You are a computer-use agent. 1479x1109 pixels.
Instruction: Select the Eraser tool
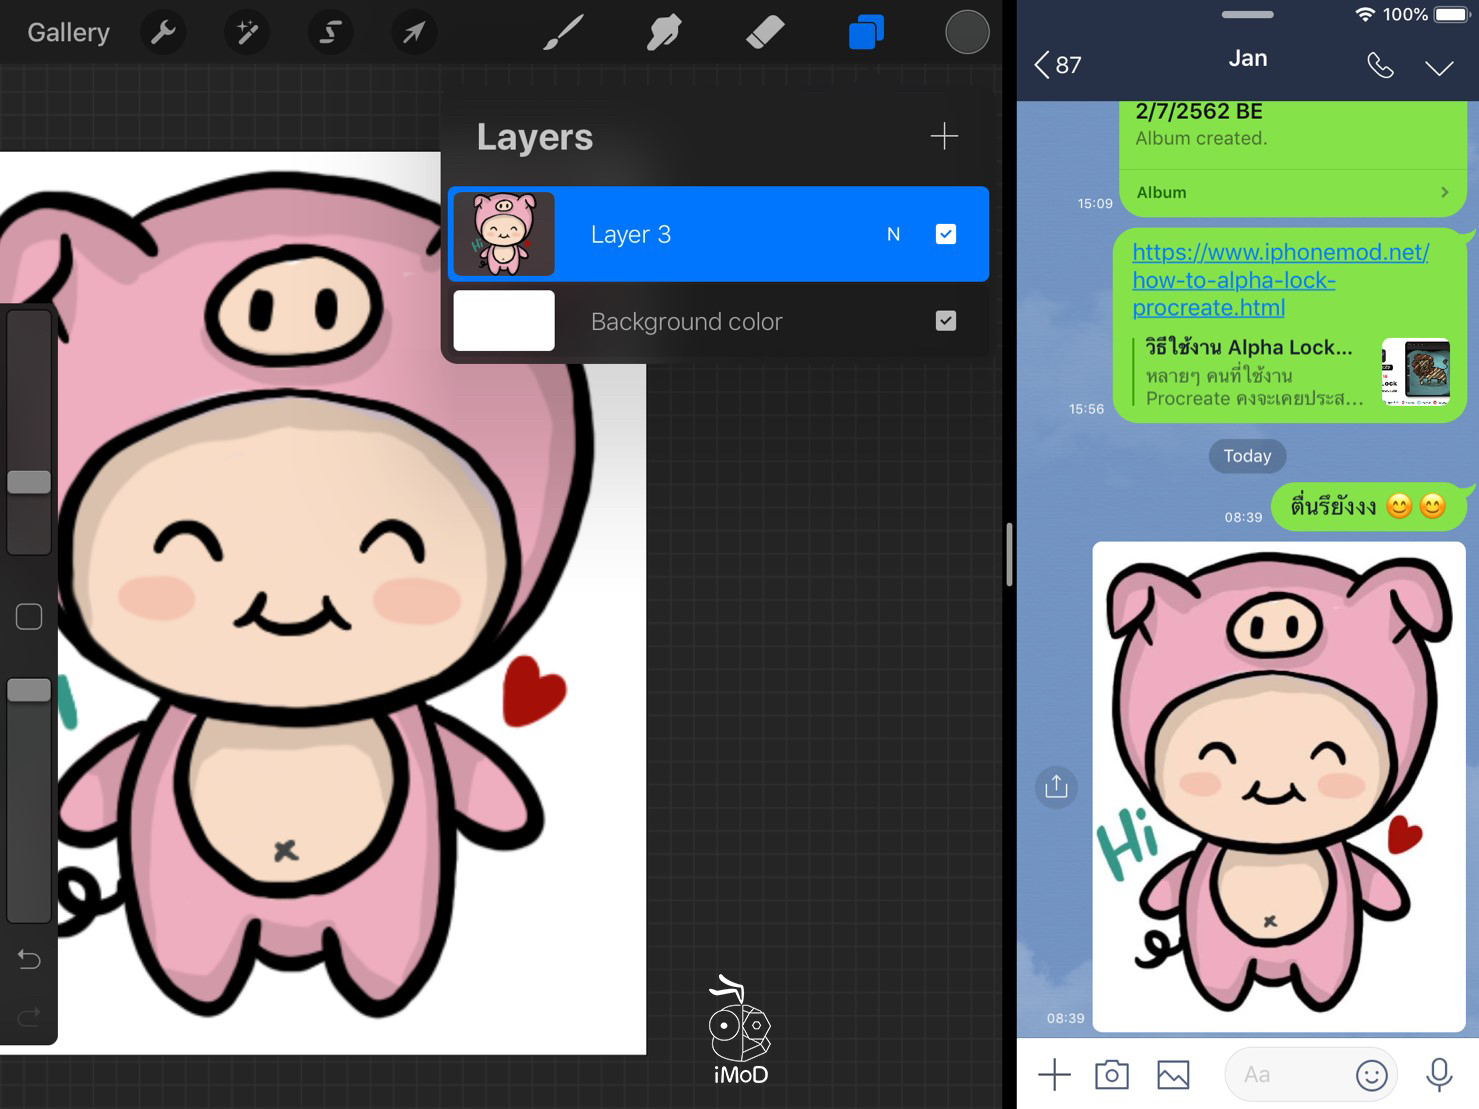pyautogui.click(x=765, y=33)
